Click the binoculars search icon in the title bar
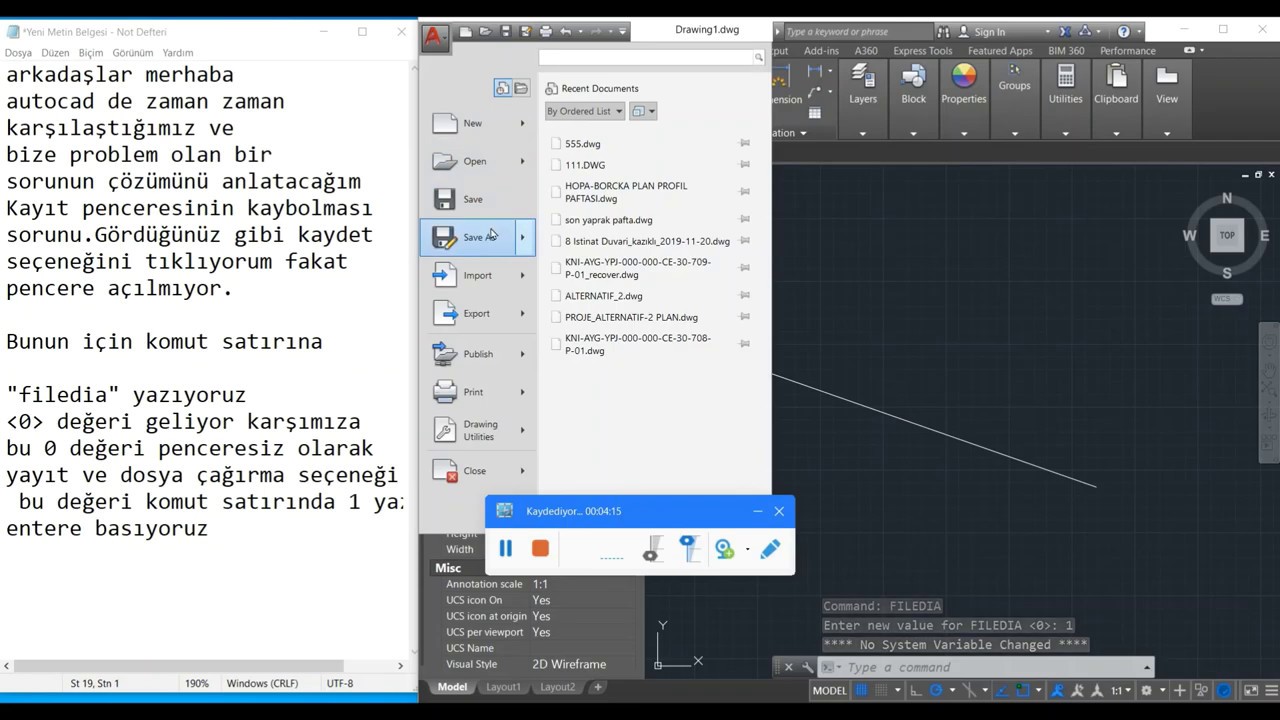The image size is (1280, 720). [943, 32]
